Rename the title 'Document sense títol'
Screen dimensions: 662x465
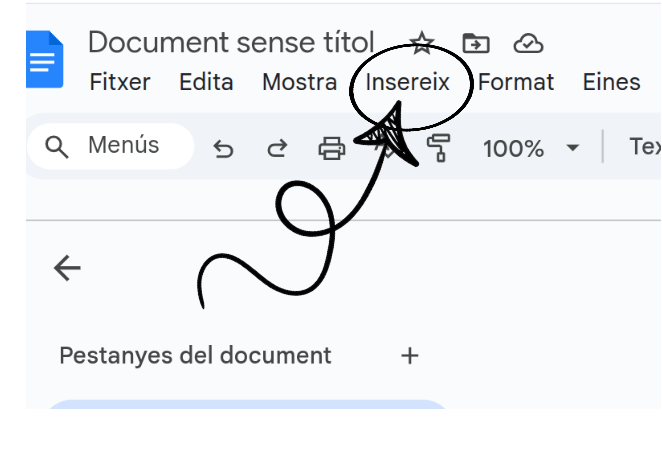point(230,43)
